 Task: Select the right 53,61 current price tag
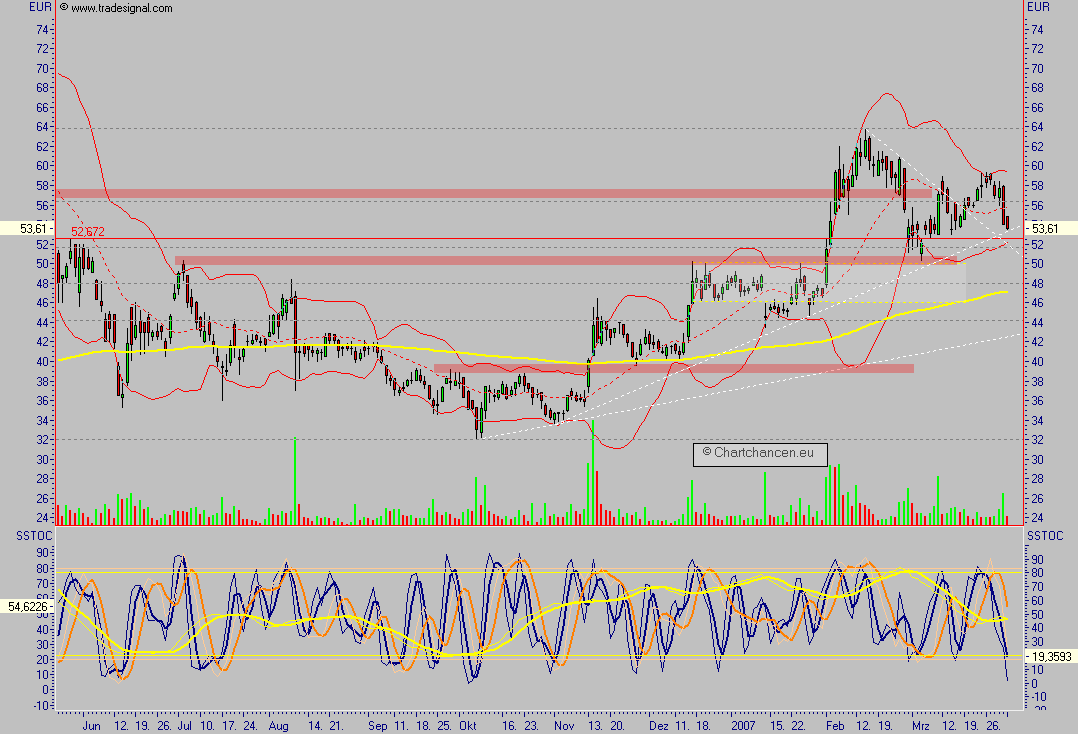pyautogui.click(x=1052, y=228)
